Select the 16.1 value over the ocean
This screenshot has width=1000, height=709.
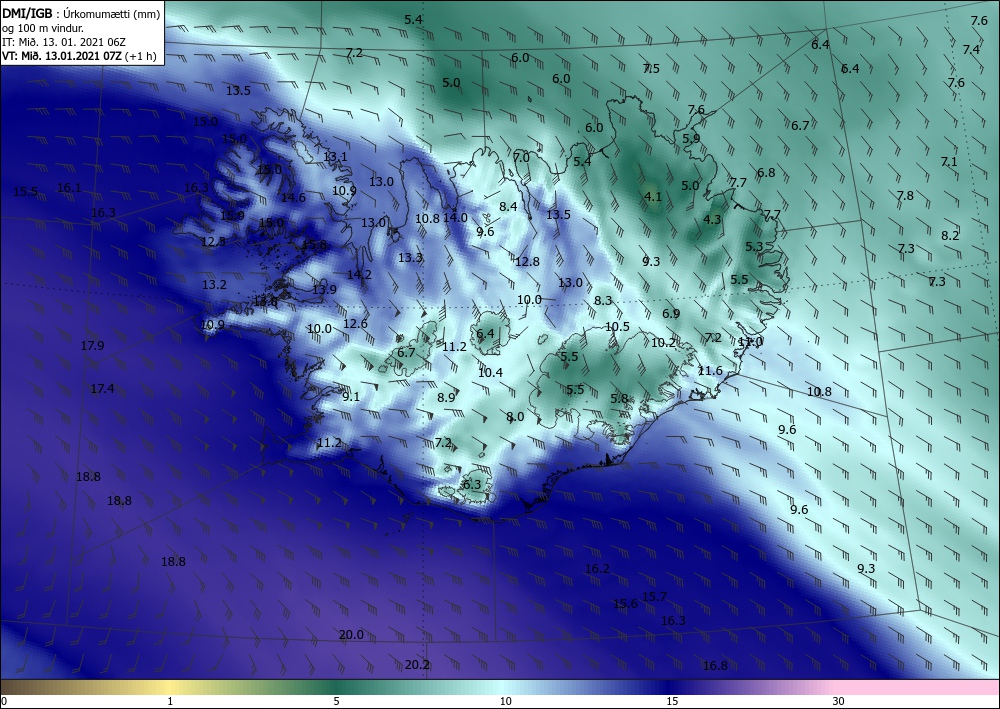pyautogui.click(x=69, y=188)
